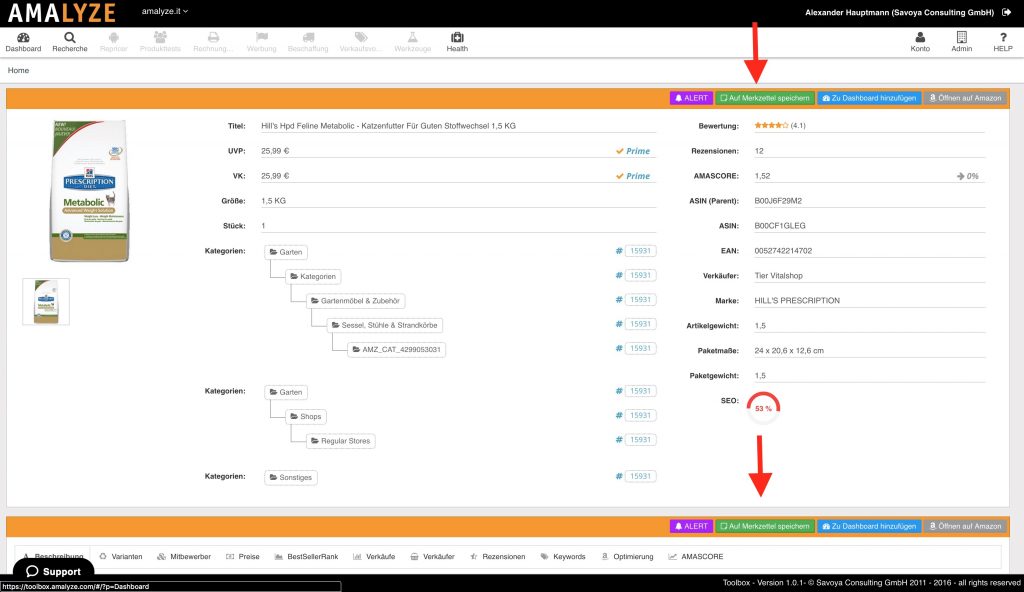Click the ASIN value B00CF1GLEG
The width and height of the screenshot is (1024, 592).
(x=780, y=226)
